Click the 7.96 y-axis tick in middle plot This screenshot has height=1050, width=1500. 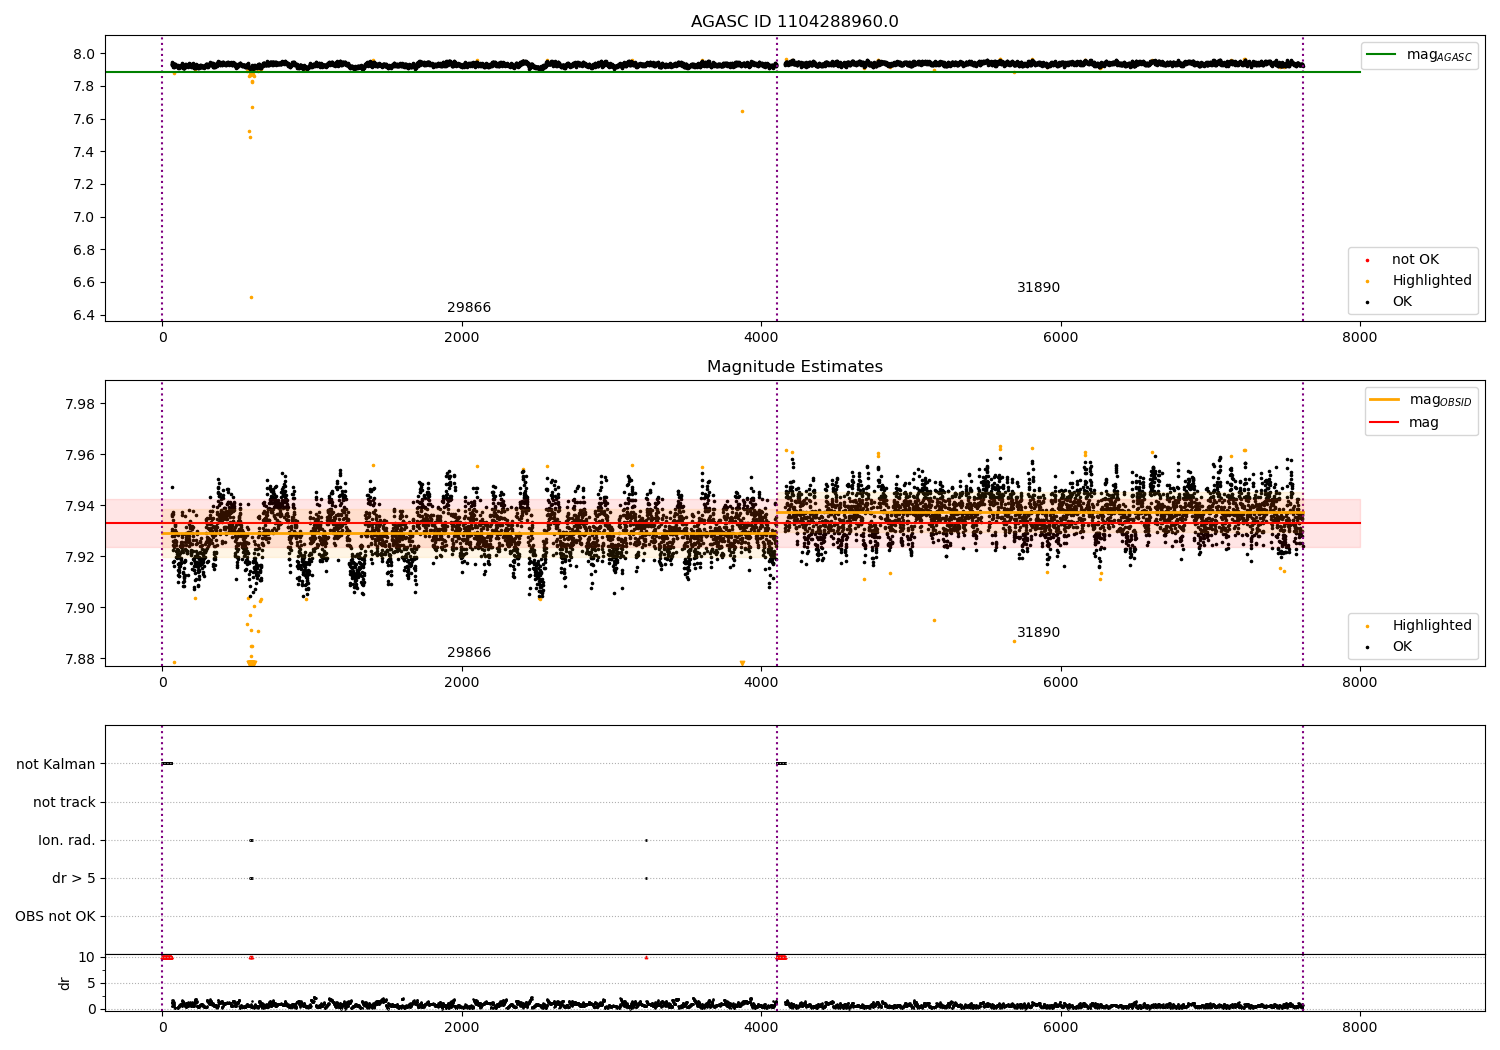[81, 456]
